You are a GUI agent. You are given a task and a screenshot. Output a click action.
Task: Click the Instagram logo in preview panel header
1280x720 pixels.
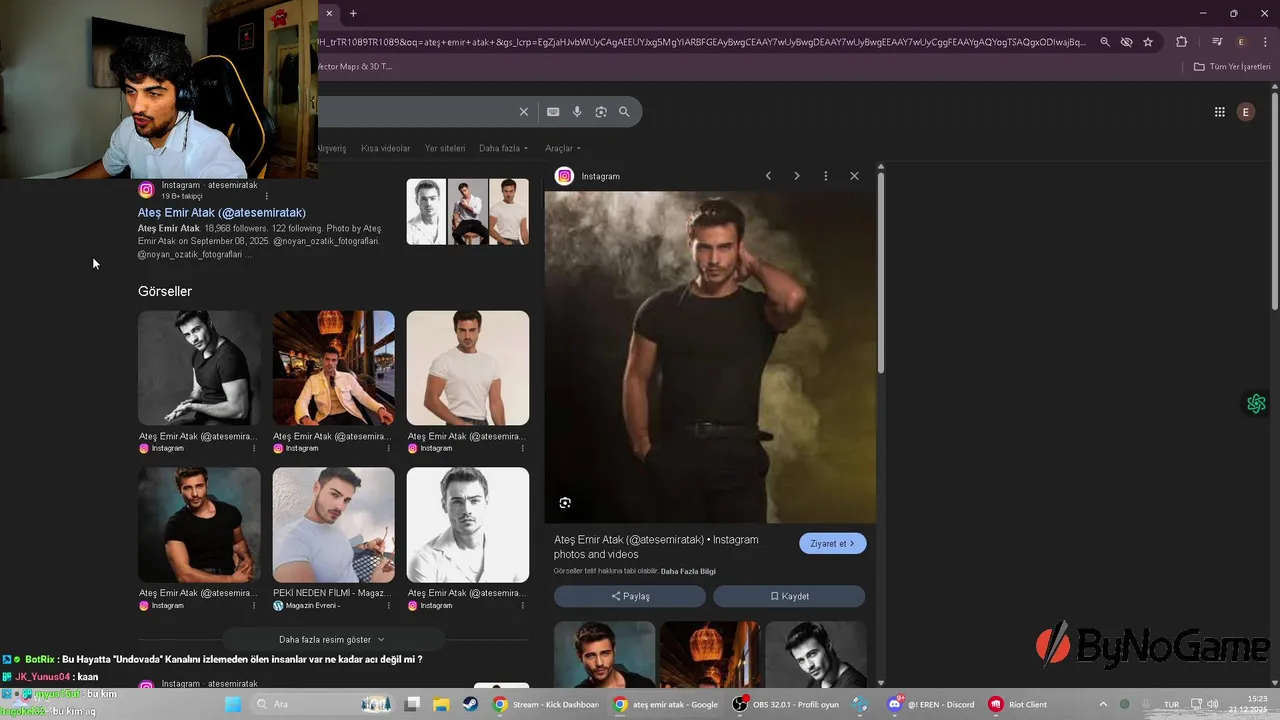pyautogui.click(x=564, y=176)
